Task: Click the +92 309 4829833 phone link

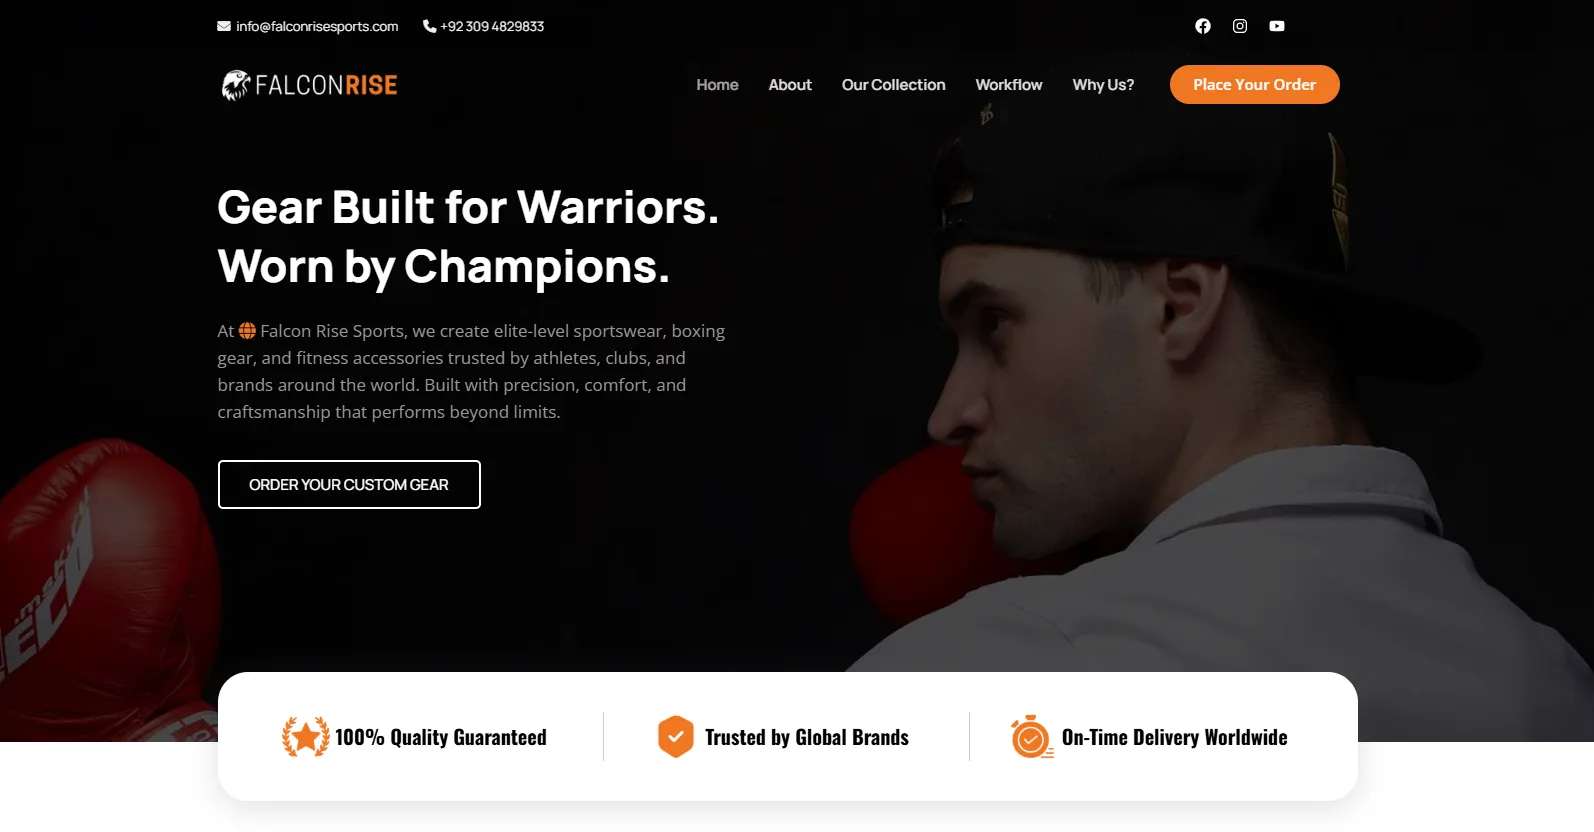Action: [x=492, y=26]
